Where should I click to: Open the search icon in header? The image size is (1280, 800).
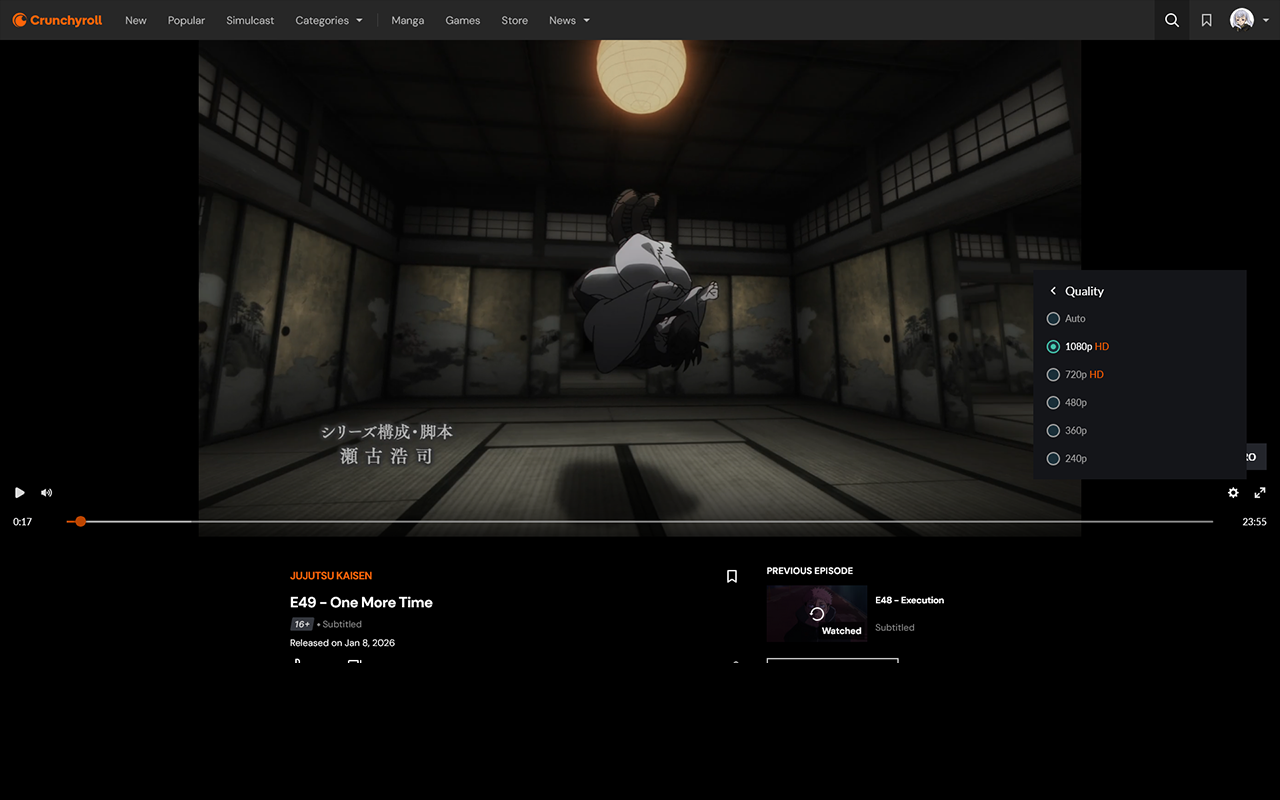[x=1172, y=20]
